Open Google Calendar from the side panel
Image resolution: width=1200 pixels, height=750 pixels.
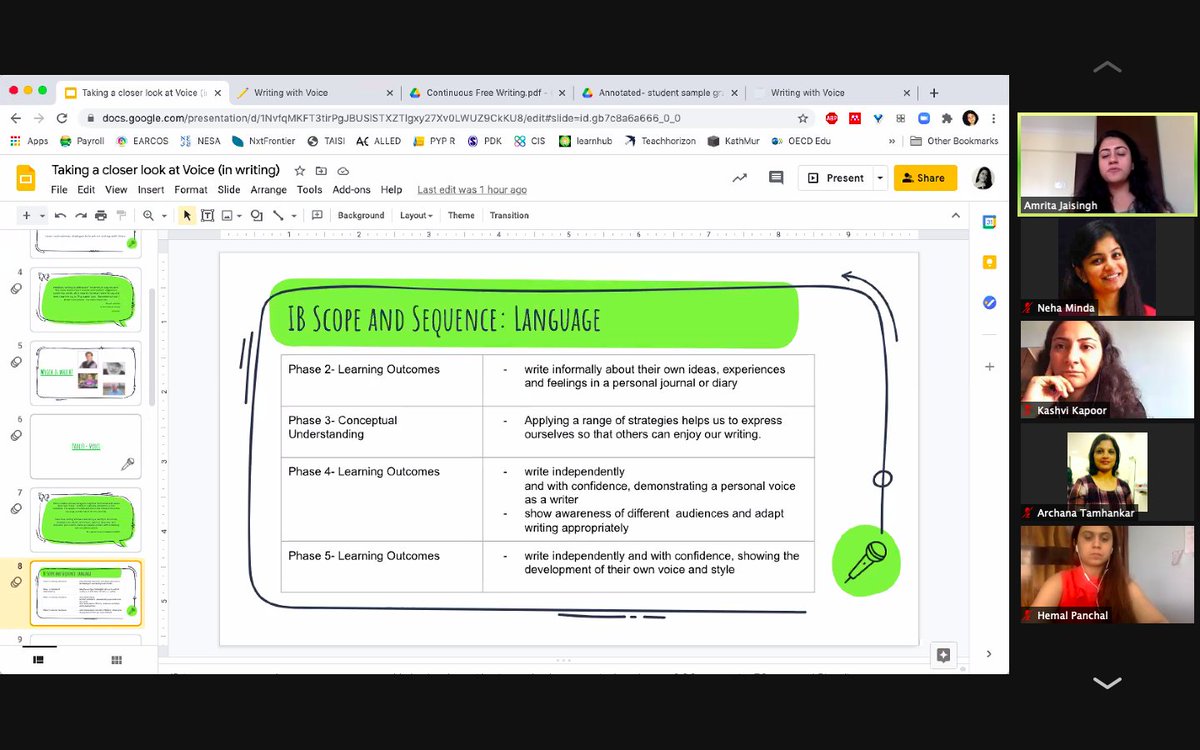(988, 221)
